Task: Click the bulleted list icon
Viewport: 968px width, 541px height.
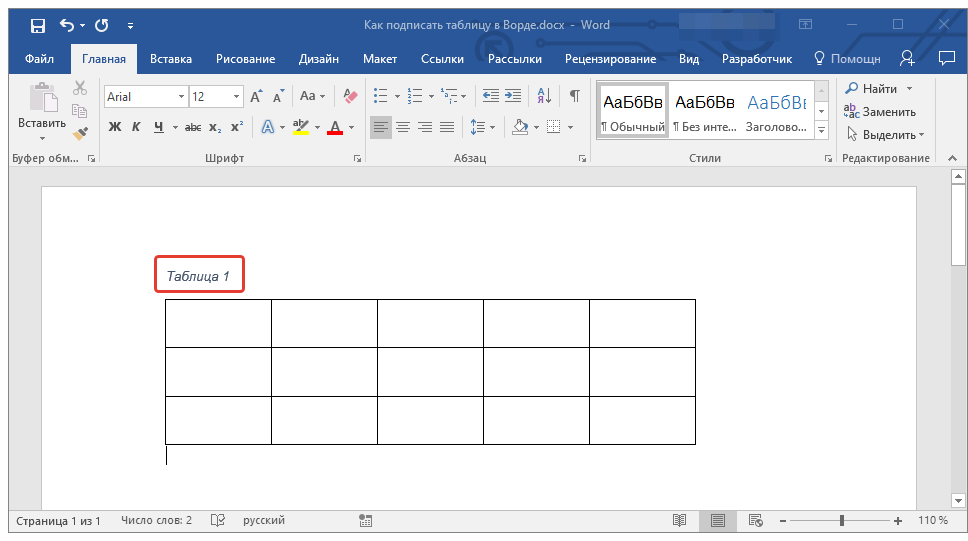Action: tap(380, 96)
